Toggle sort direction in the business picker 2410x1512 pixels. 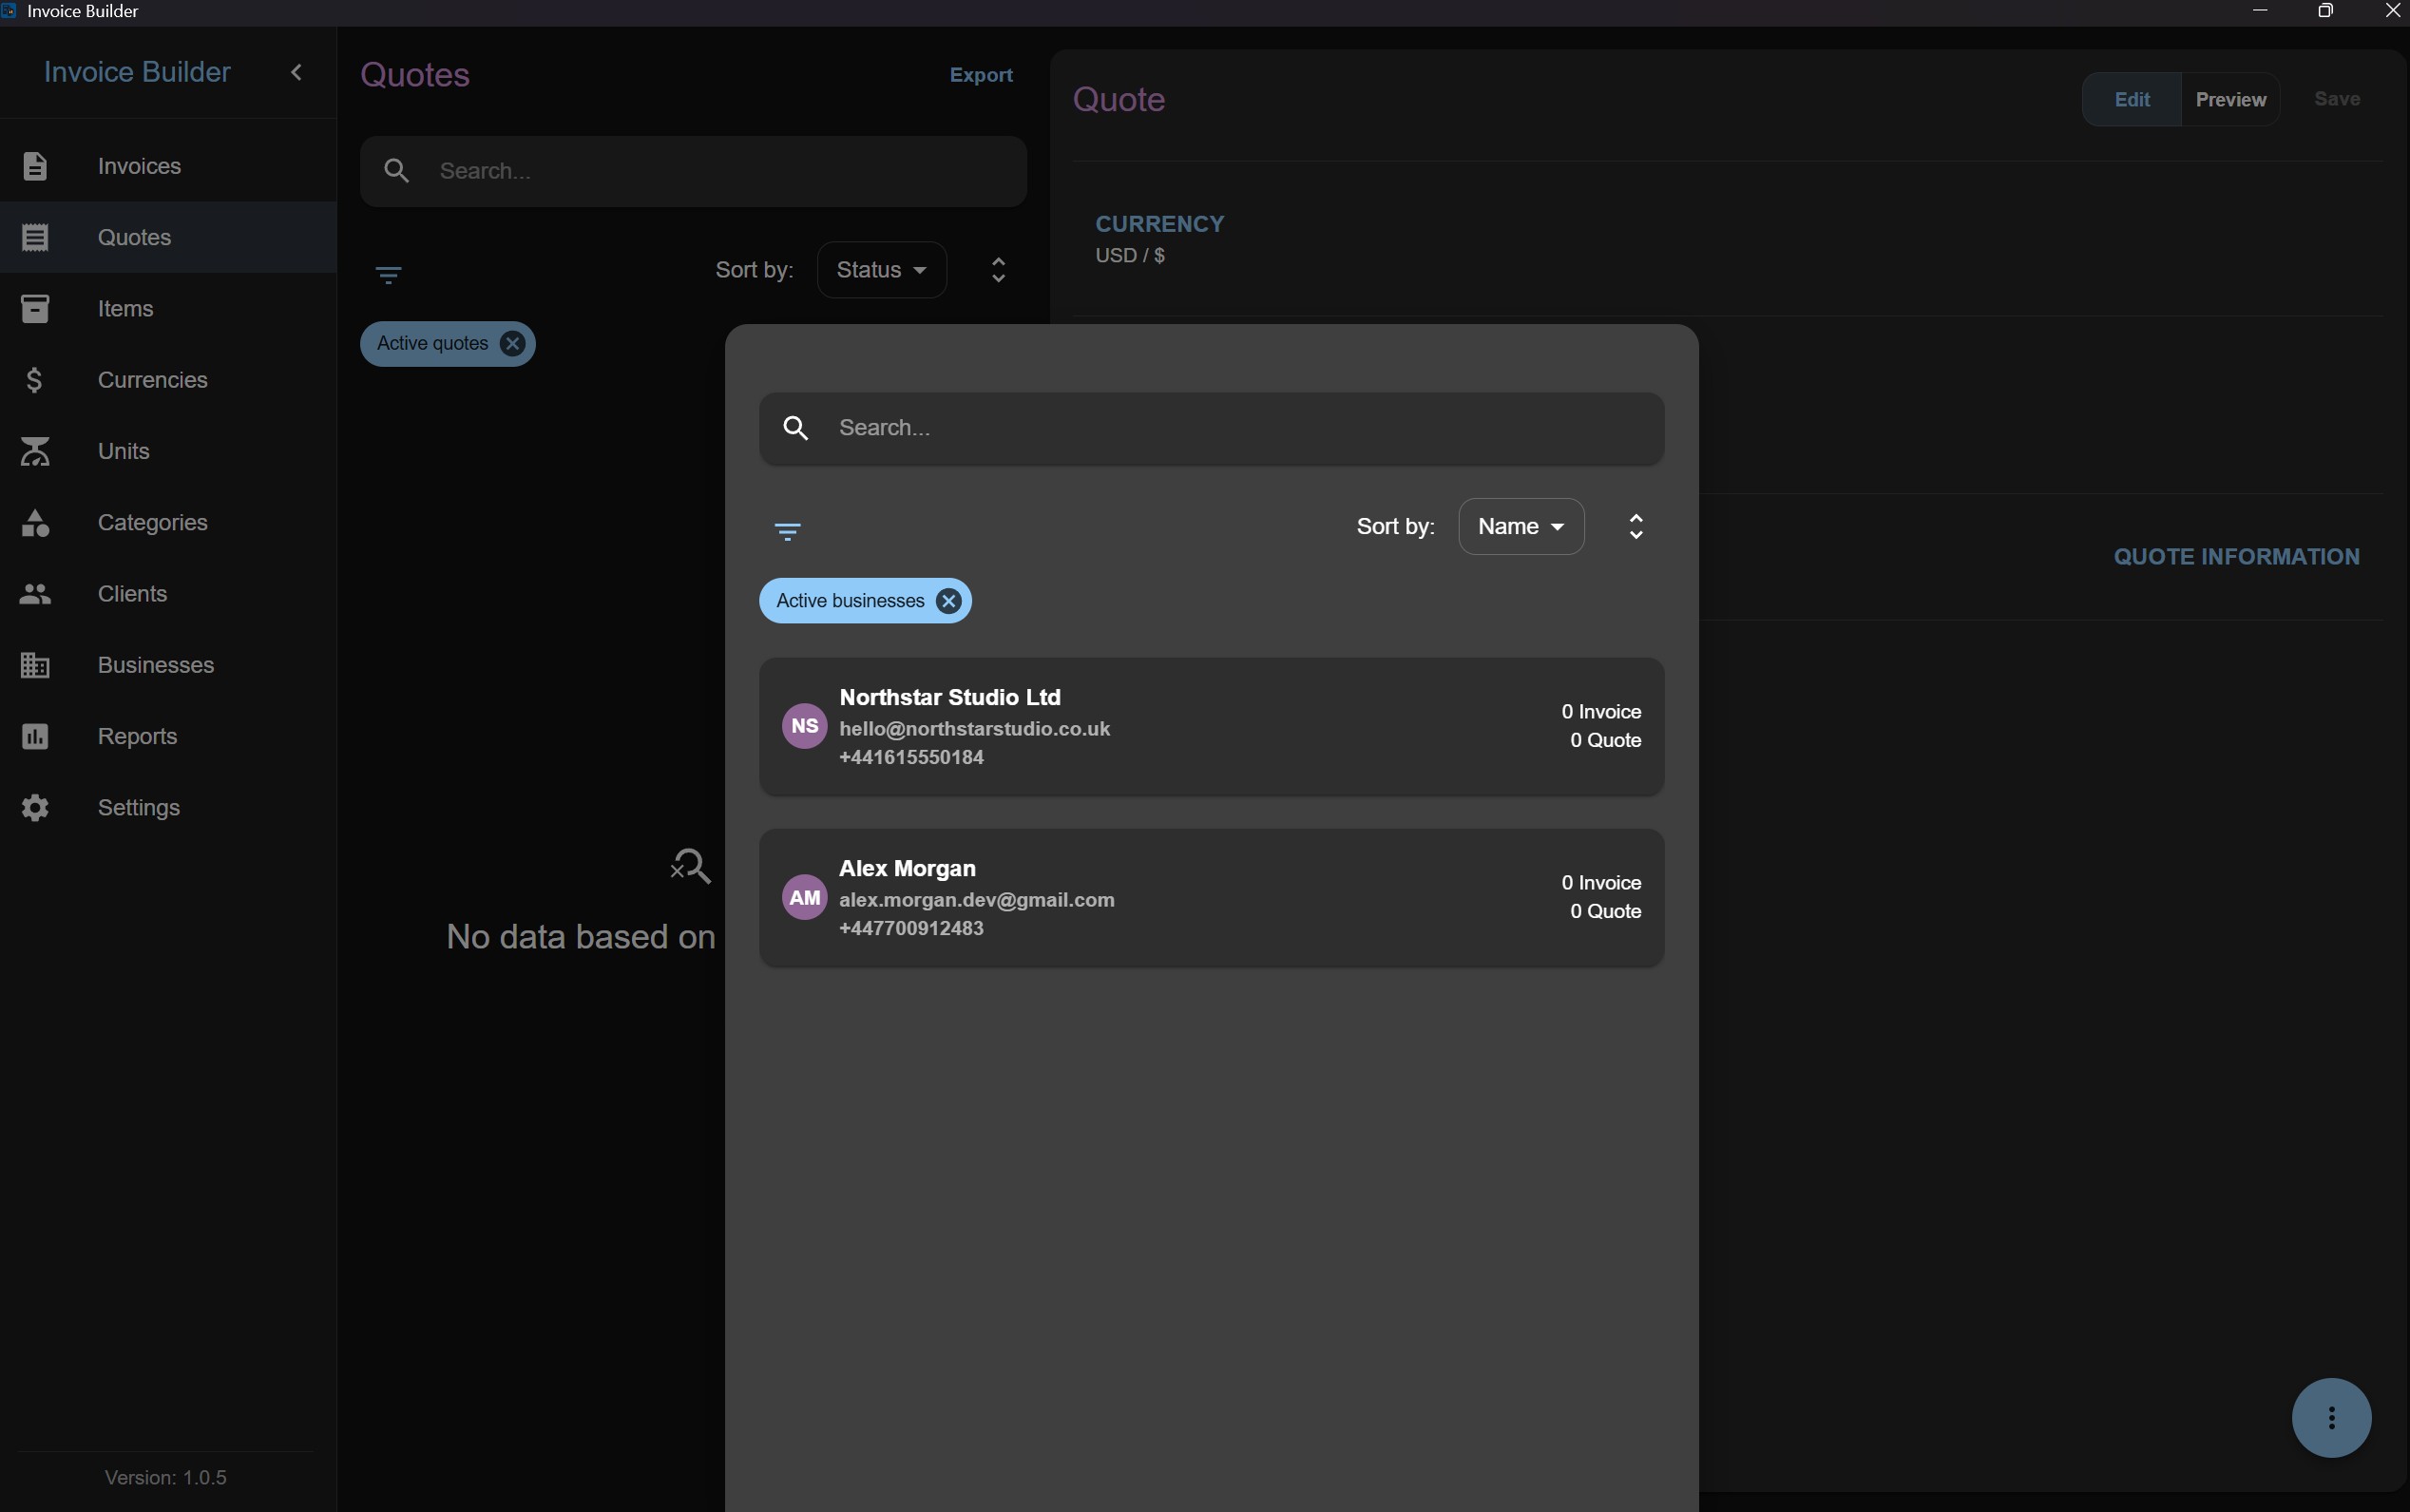coord(1636,526)
